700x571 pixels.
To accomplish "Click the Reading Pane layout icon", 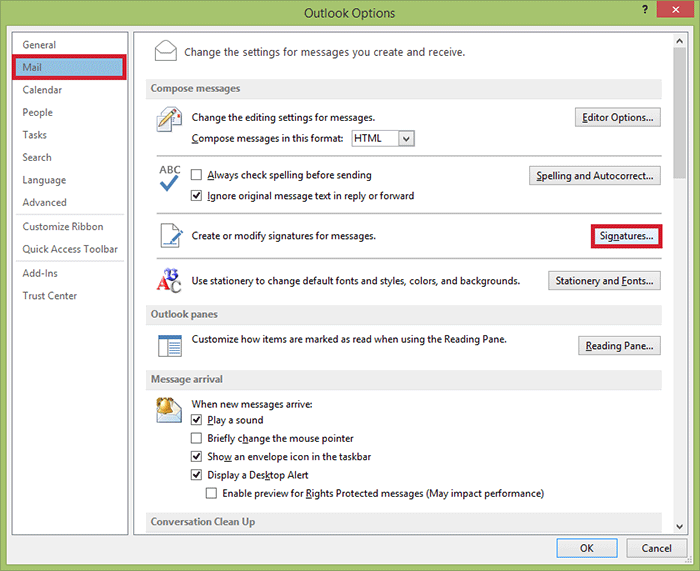I will point(170,346).
